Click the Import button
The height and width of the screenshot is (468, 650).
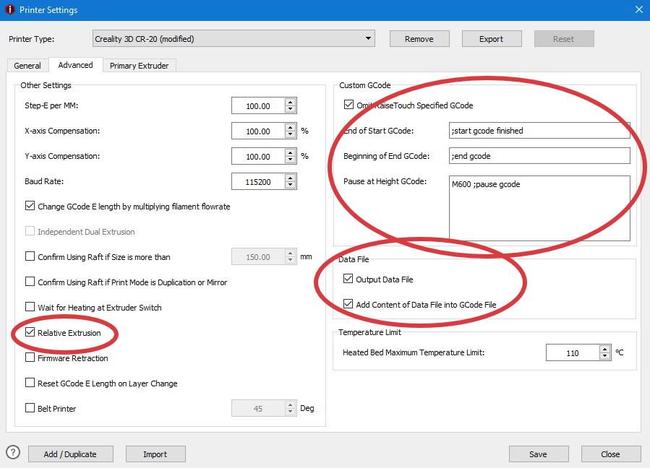(x=155, y=453)
